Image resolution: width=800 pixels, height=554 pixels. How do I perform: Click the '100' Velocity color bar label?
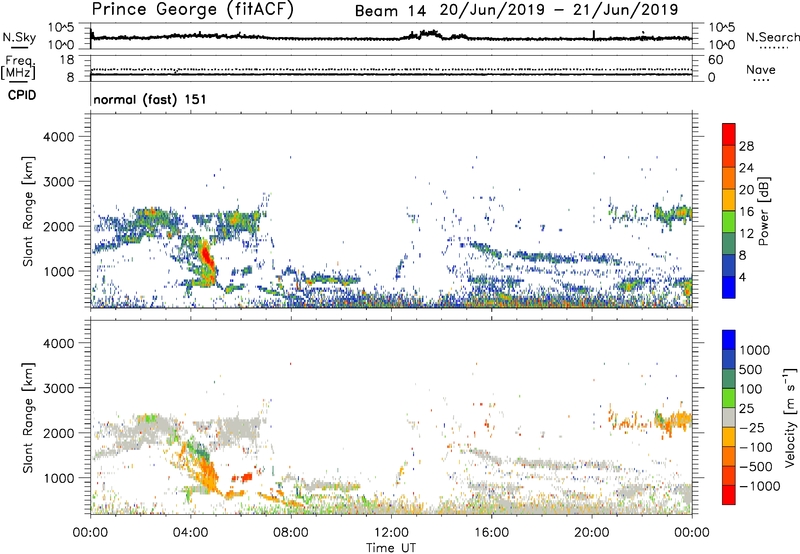point(750,389)
